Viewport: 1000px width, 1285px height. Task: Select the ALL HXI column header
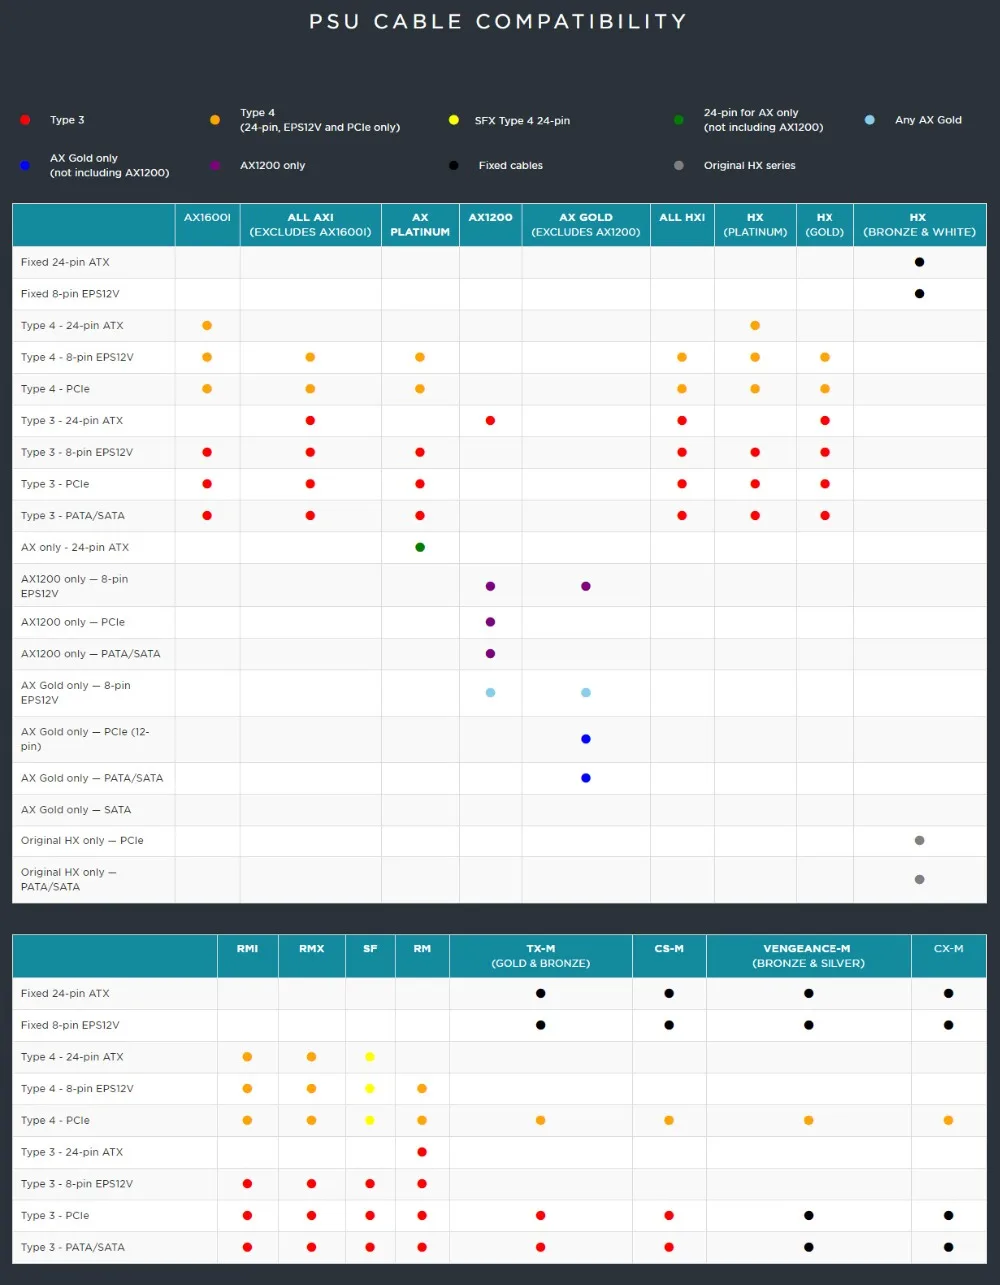682,225
